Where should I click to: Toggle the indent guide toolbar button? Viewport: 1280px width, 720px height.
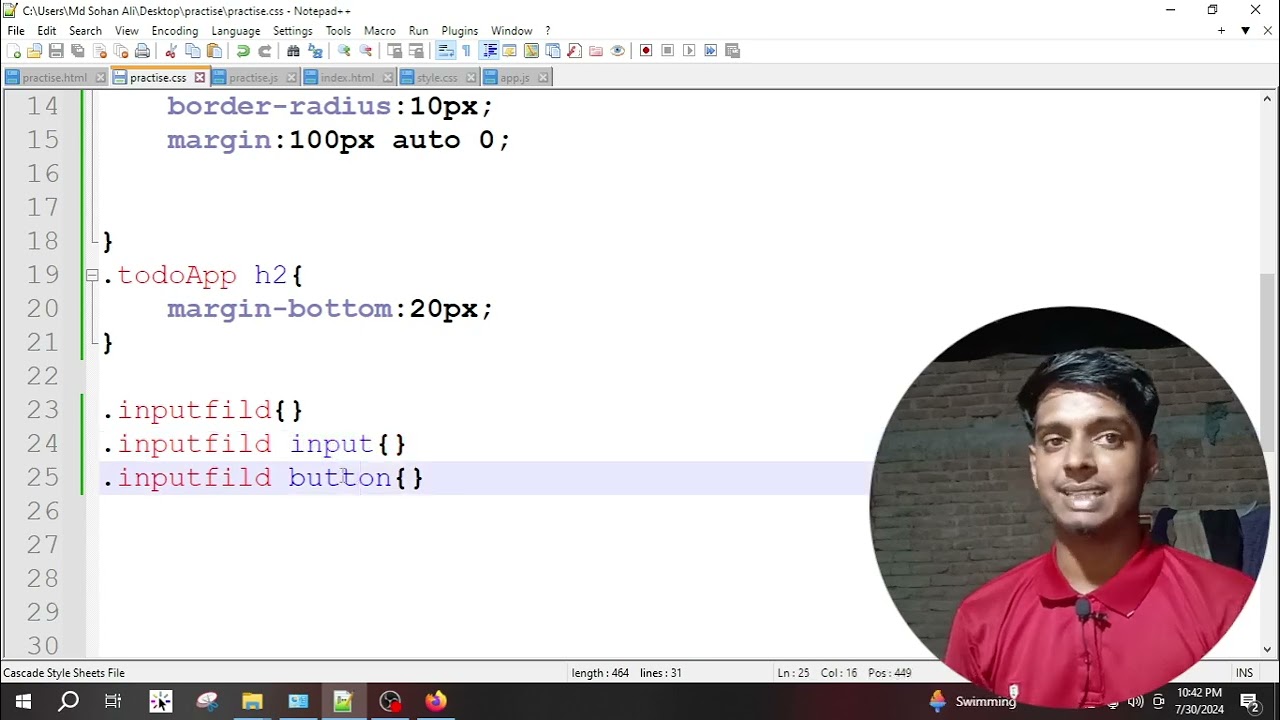(489, 51)
